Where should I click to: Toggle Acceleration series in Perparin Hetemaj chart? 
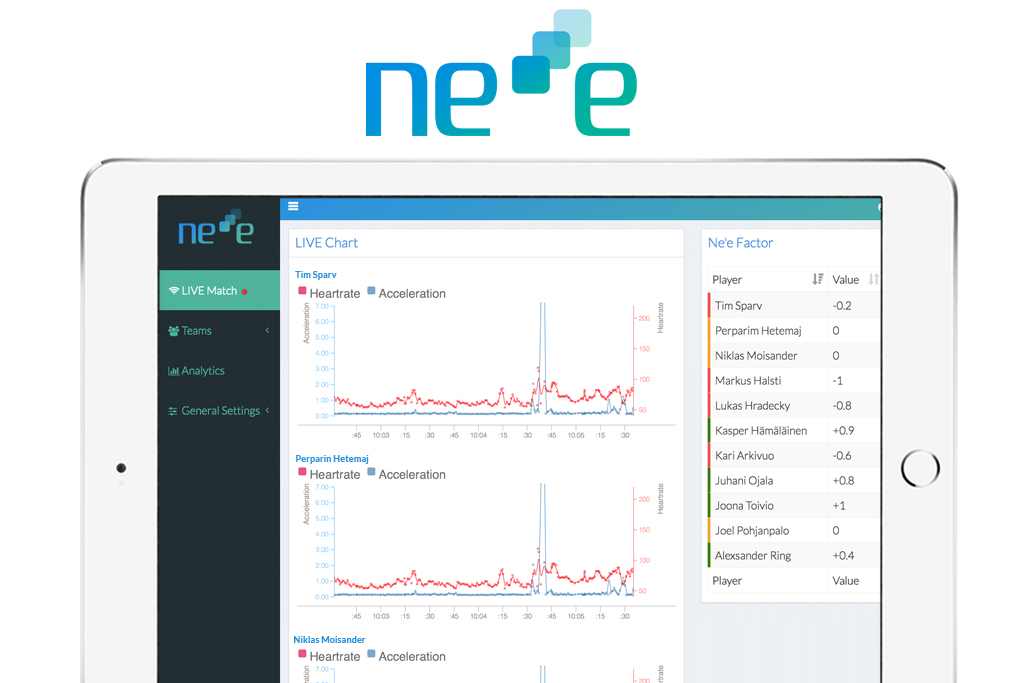pyautogui.click(x=406, y=474)
